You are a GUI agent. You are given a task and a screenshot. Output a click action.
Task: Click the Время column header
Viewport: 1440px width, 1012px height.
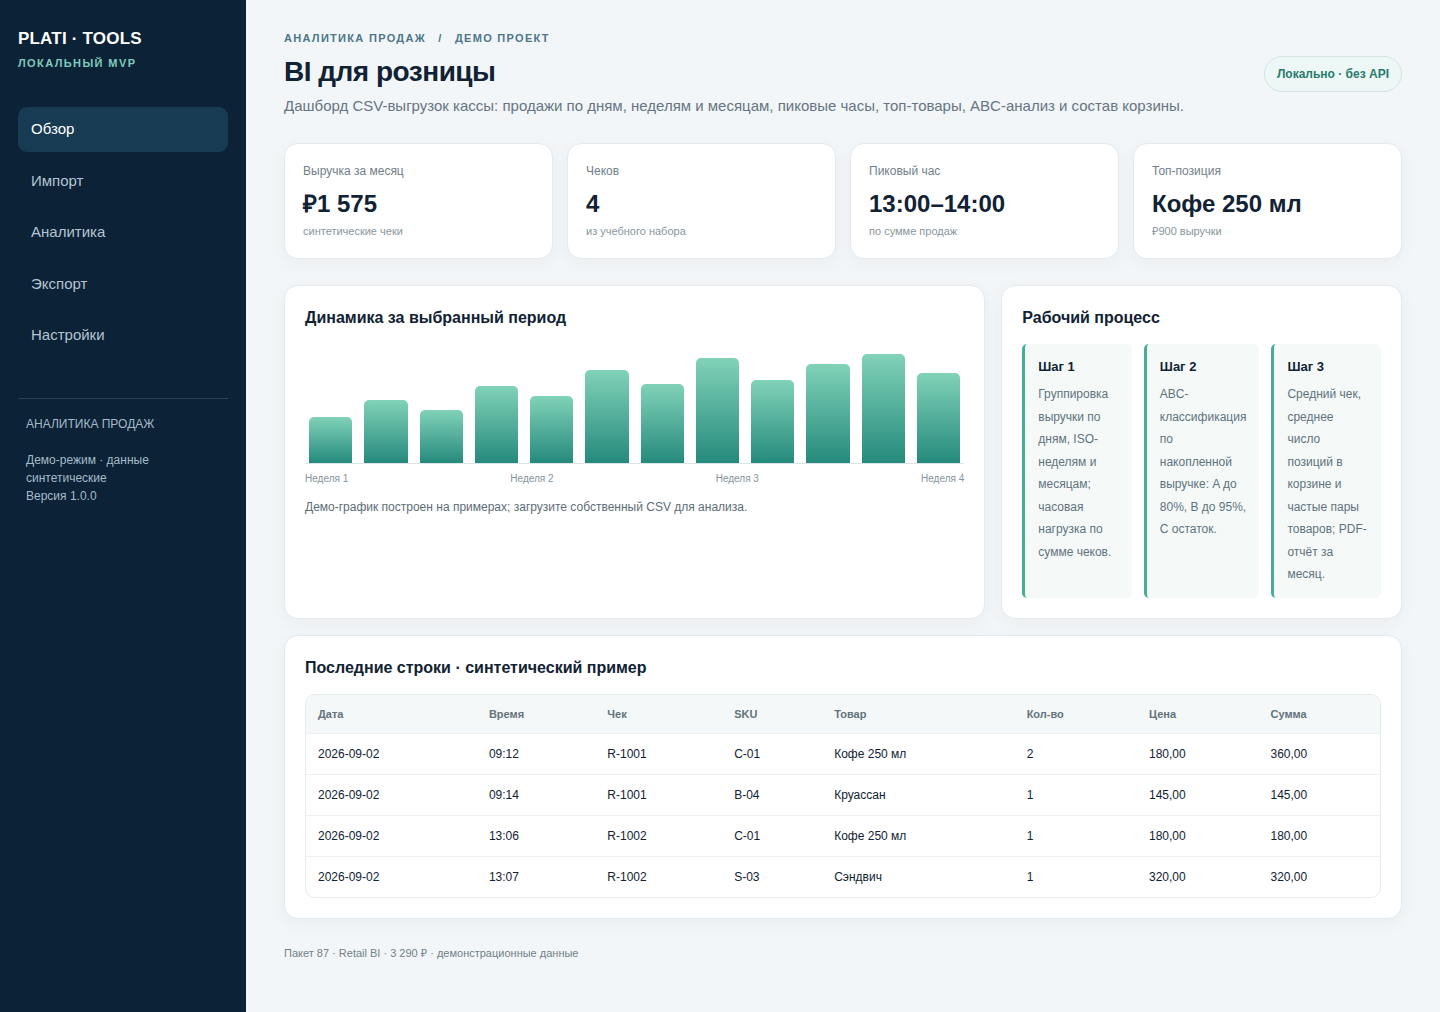pos(507,714)
